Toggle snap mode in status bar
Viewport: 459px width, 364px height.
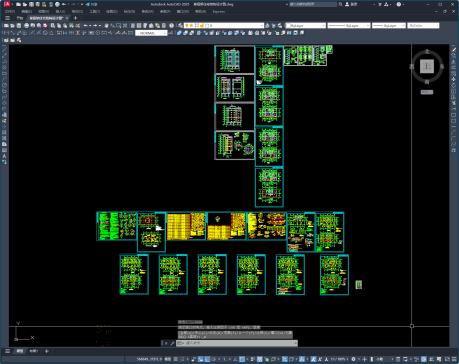[182, 359]
